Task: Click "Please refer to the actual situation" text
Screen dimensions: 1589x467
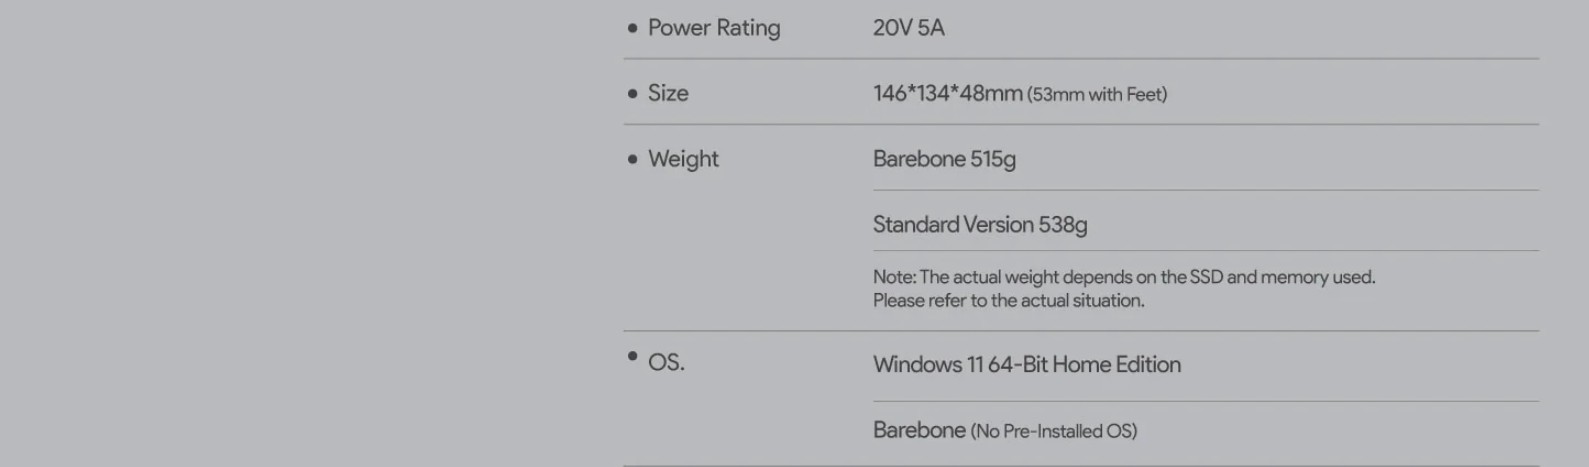Action: click(x=1008, y=300)
